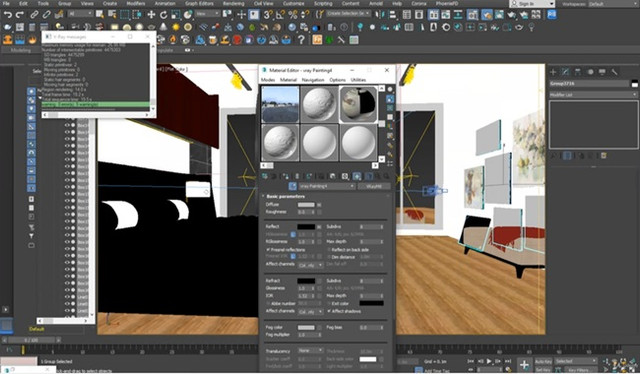Click the Undo arrow icon
This screenshot has height=374, width=640.
point(7,15)
